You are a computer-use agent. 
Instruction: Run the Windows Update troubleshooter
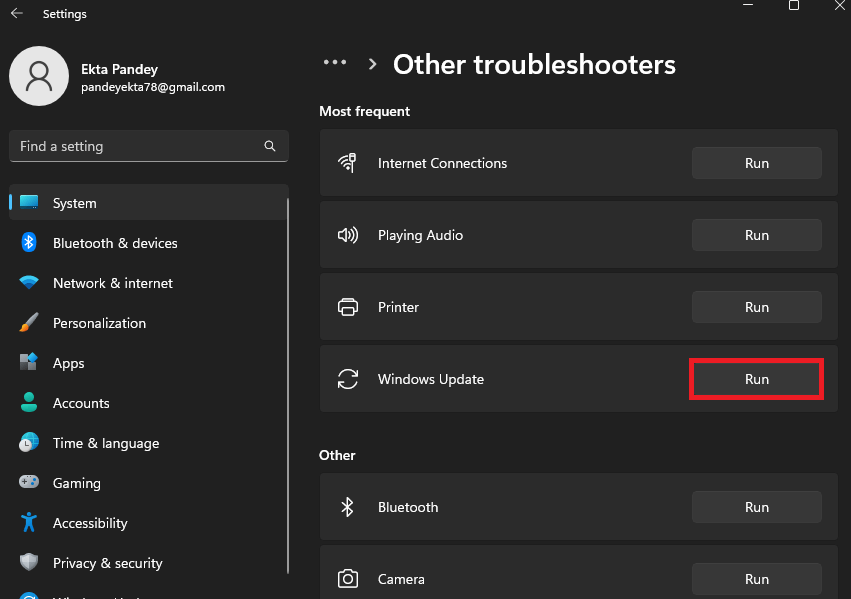756,380
